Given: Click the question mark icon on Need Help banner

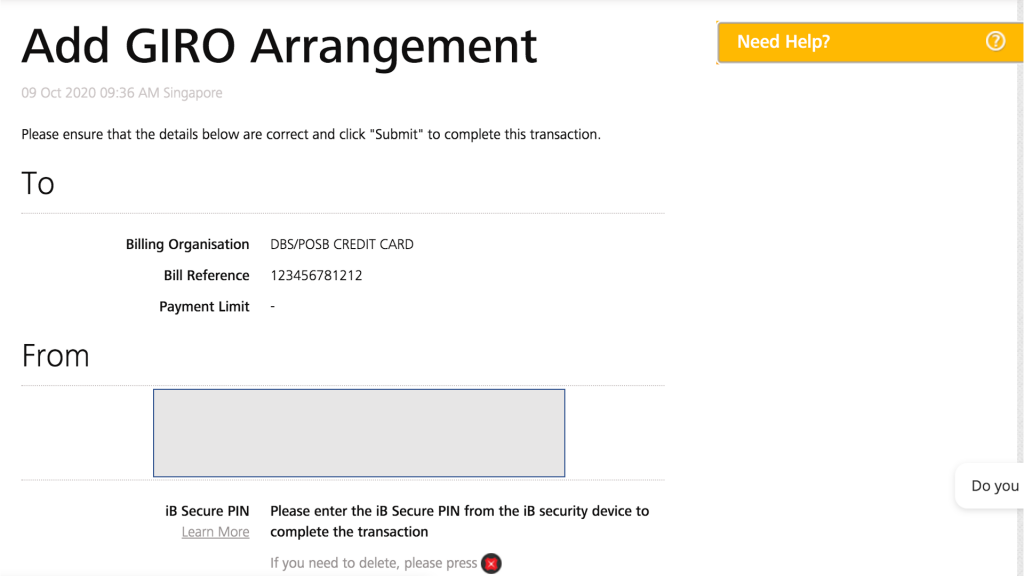Looking at the screenshot, I should 994,41.
